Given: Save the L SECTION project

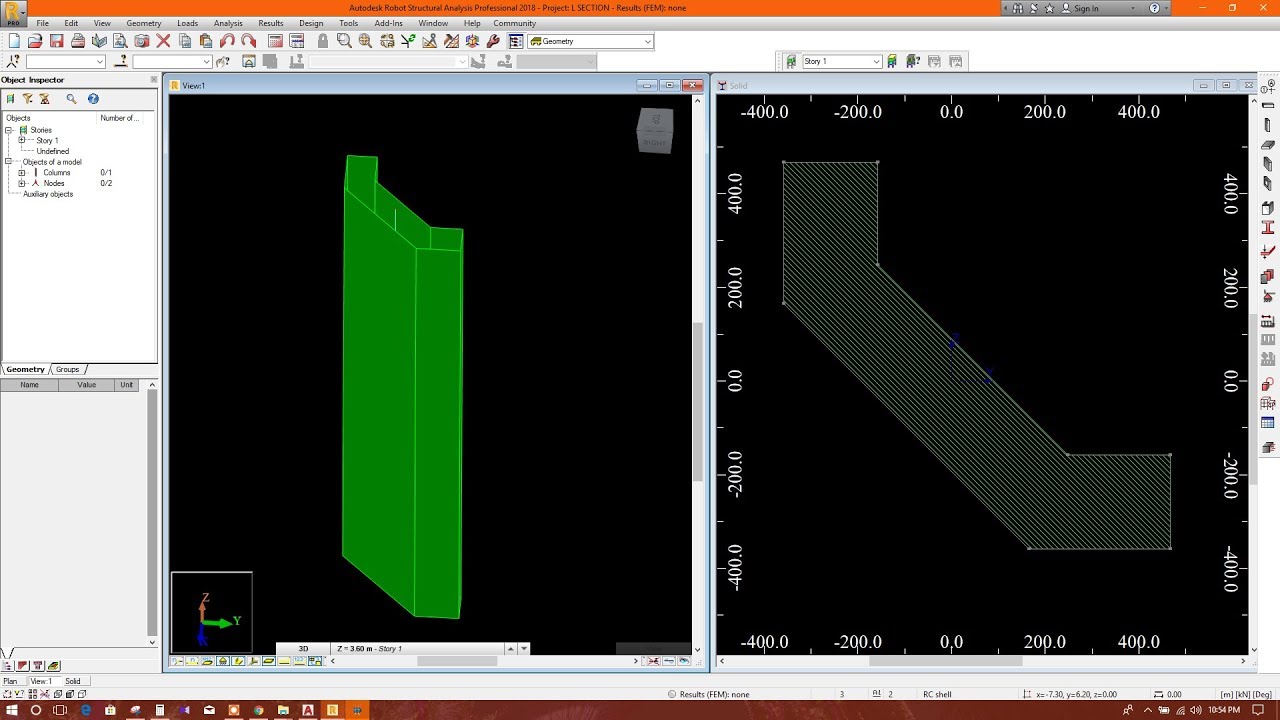Looking at the screenshot, I should [56, 41].
